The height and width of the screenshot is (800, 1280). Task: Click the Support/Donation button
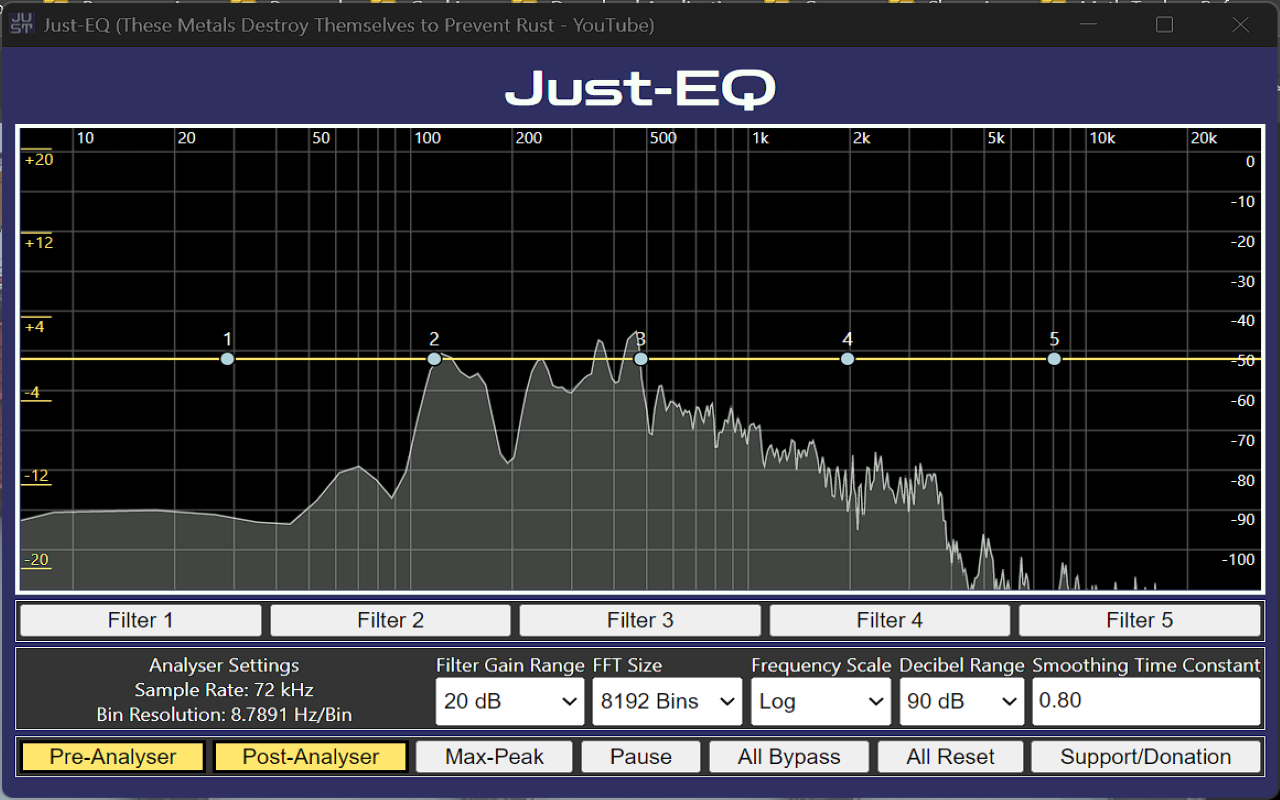(x=1145, y=757)
